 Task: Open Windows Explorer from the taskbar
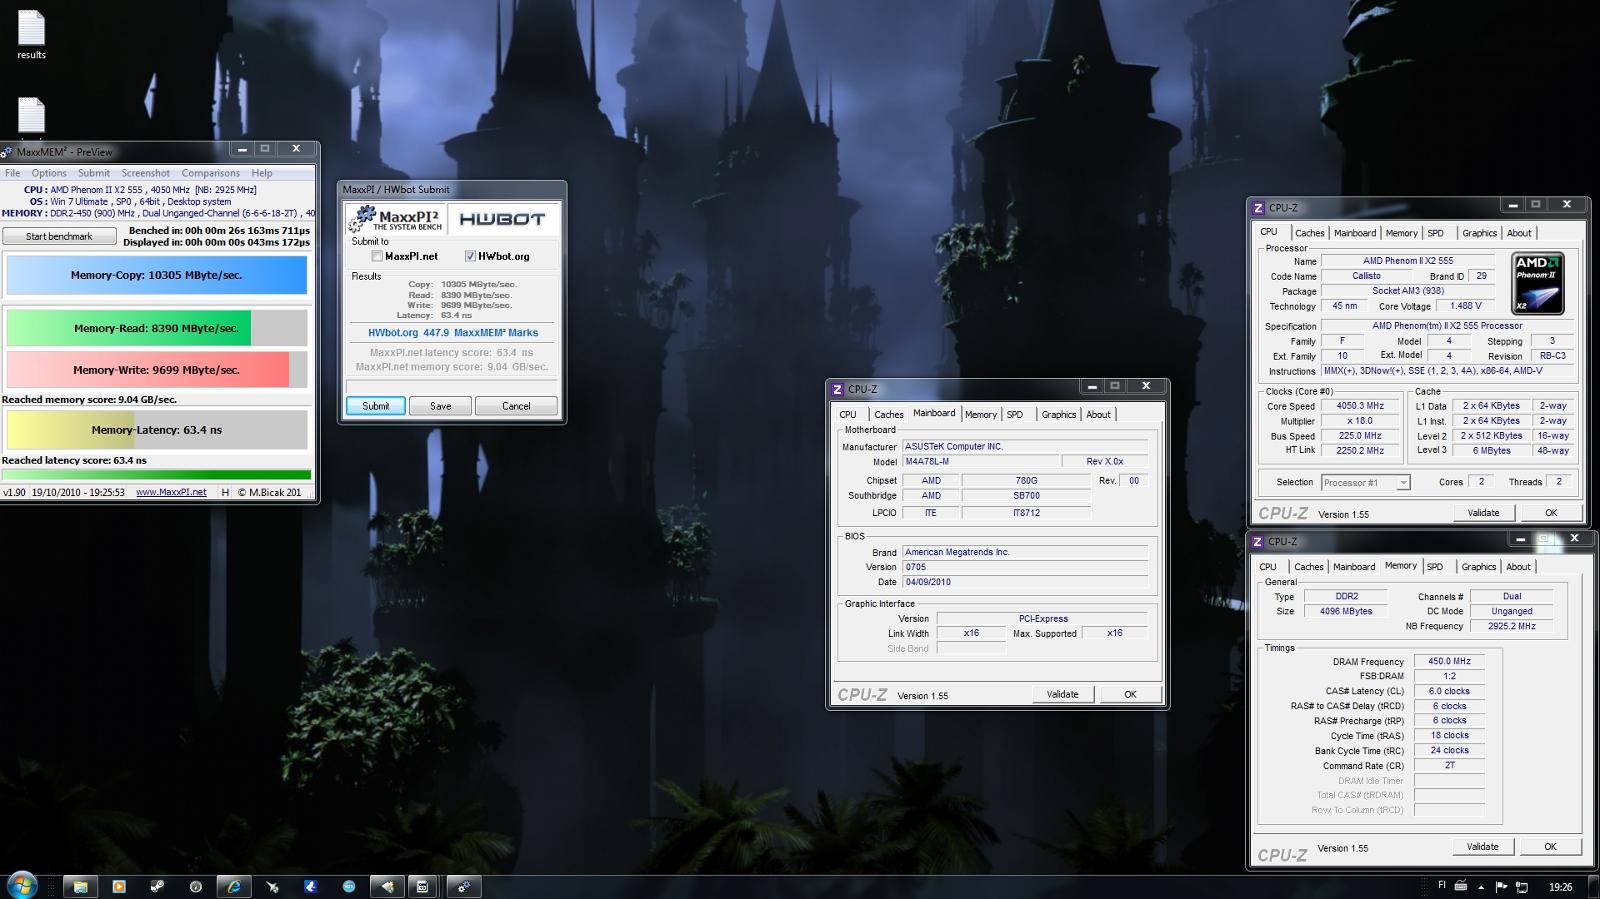[x=80, y=886]
